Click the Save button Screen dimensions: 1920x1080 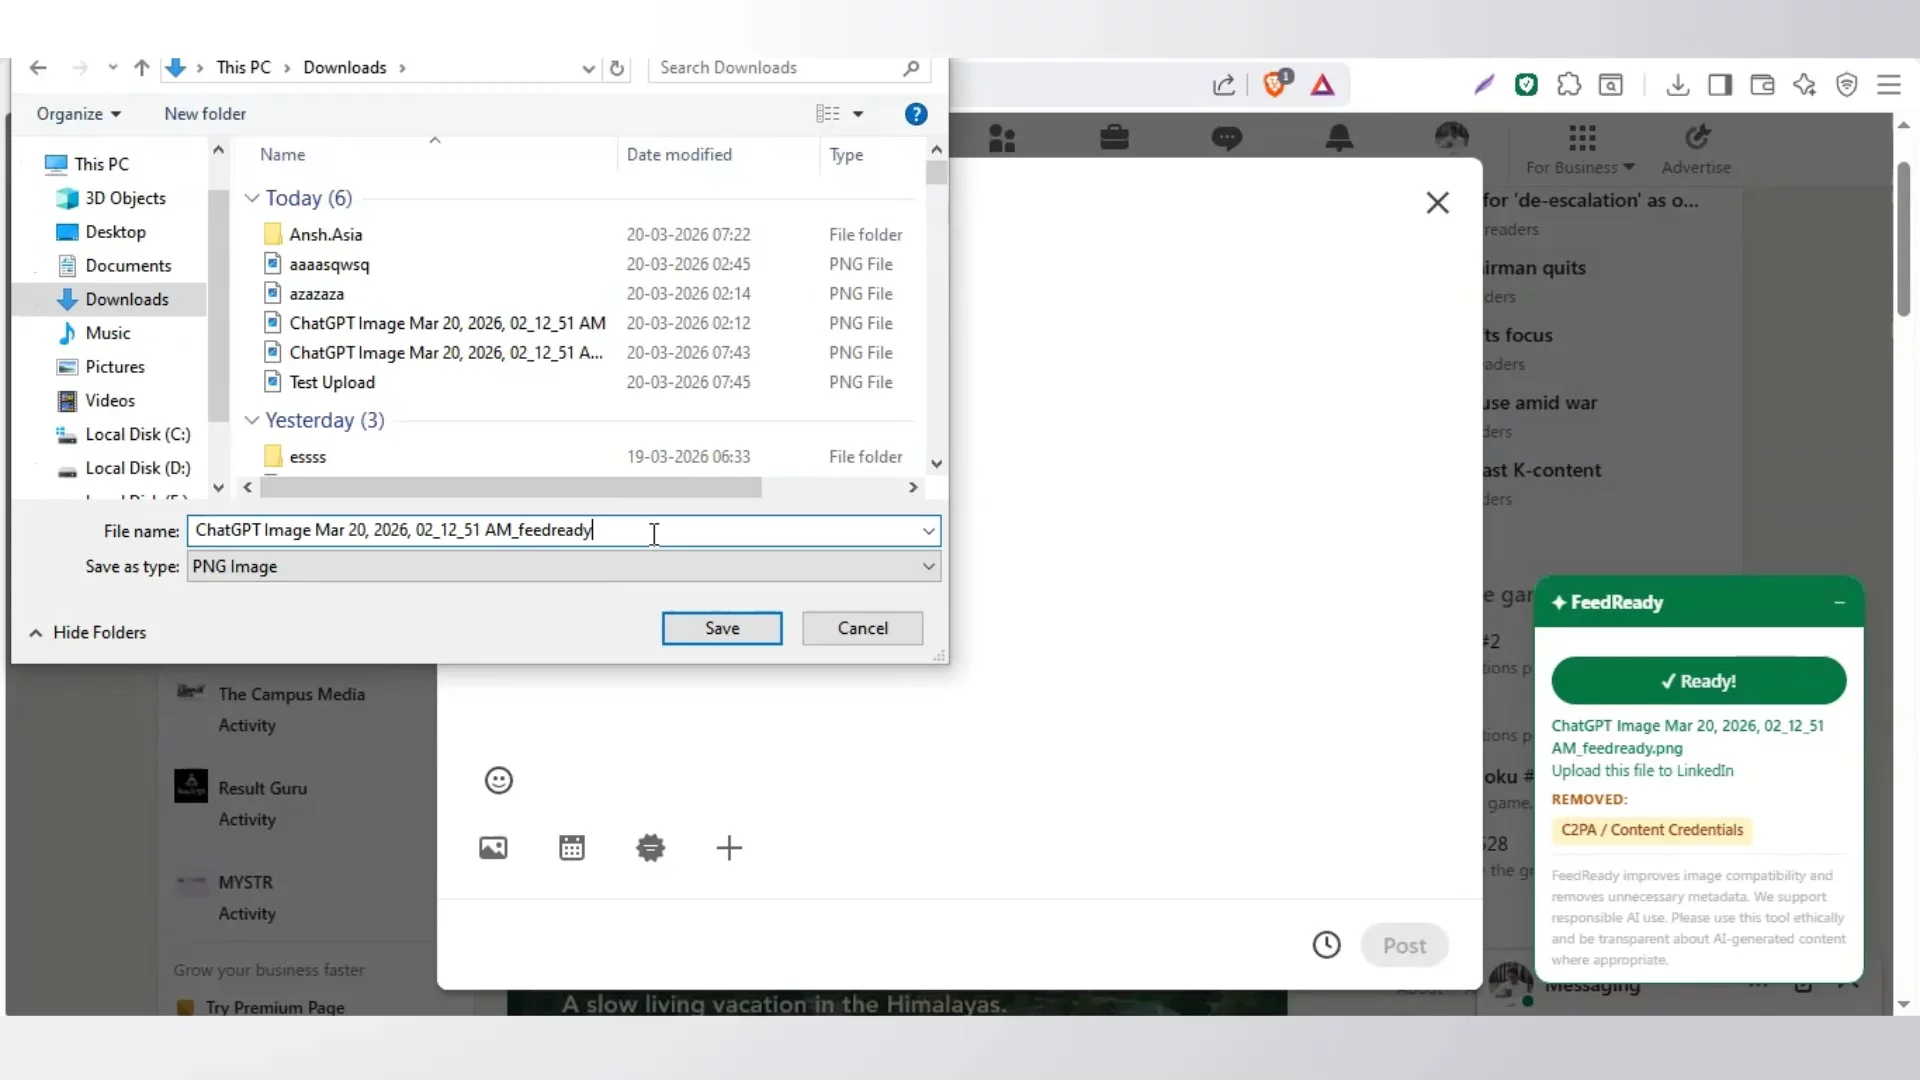[722, 628]
